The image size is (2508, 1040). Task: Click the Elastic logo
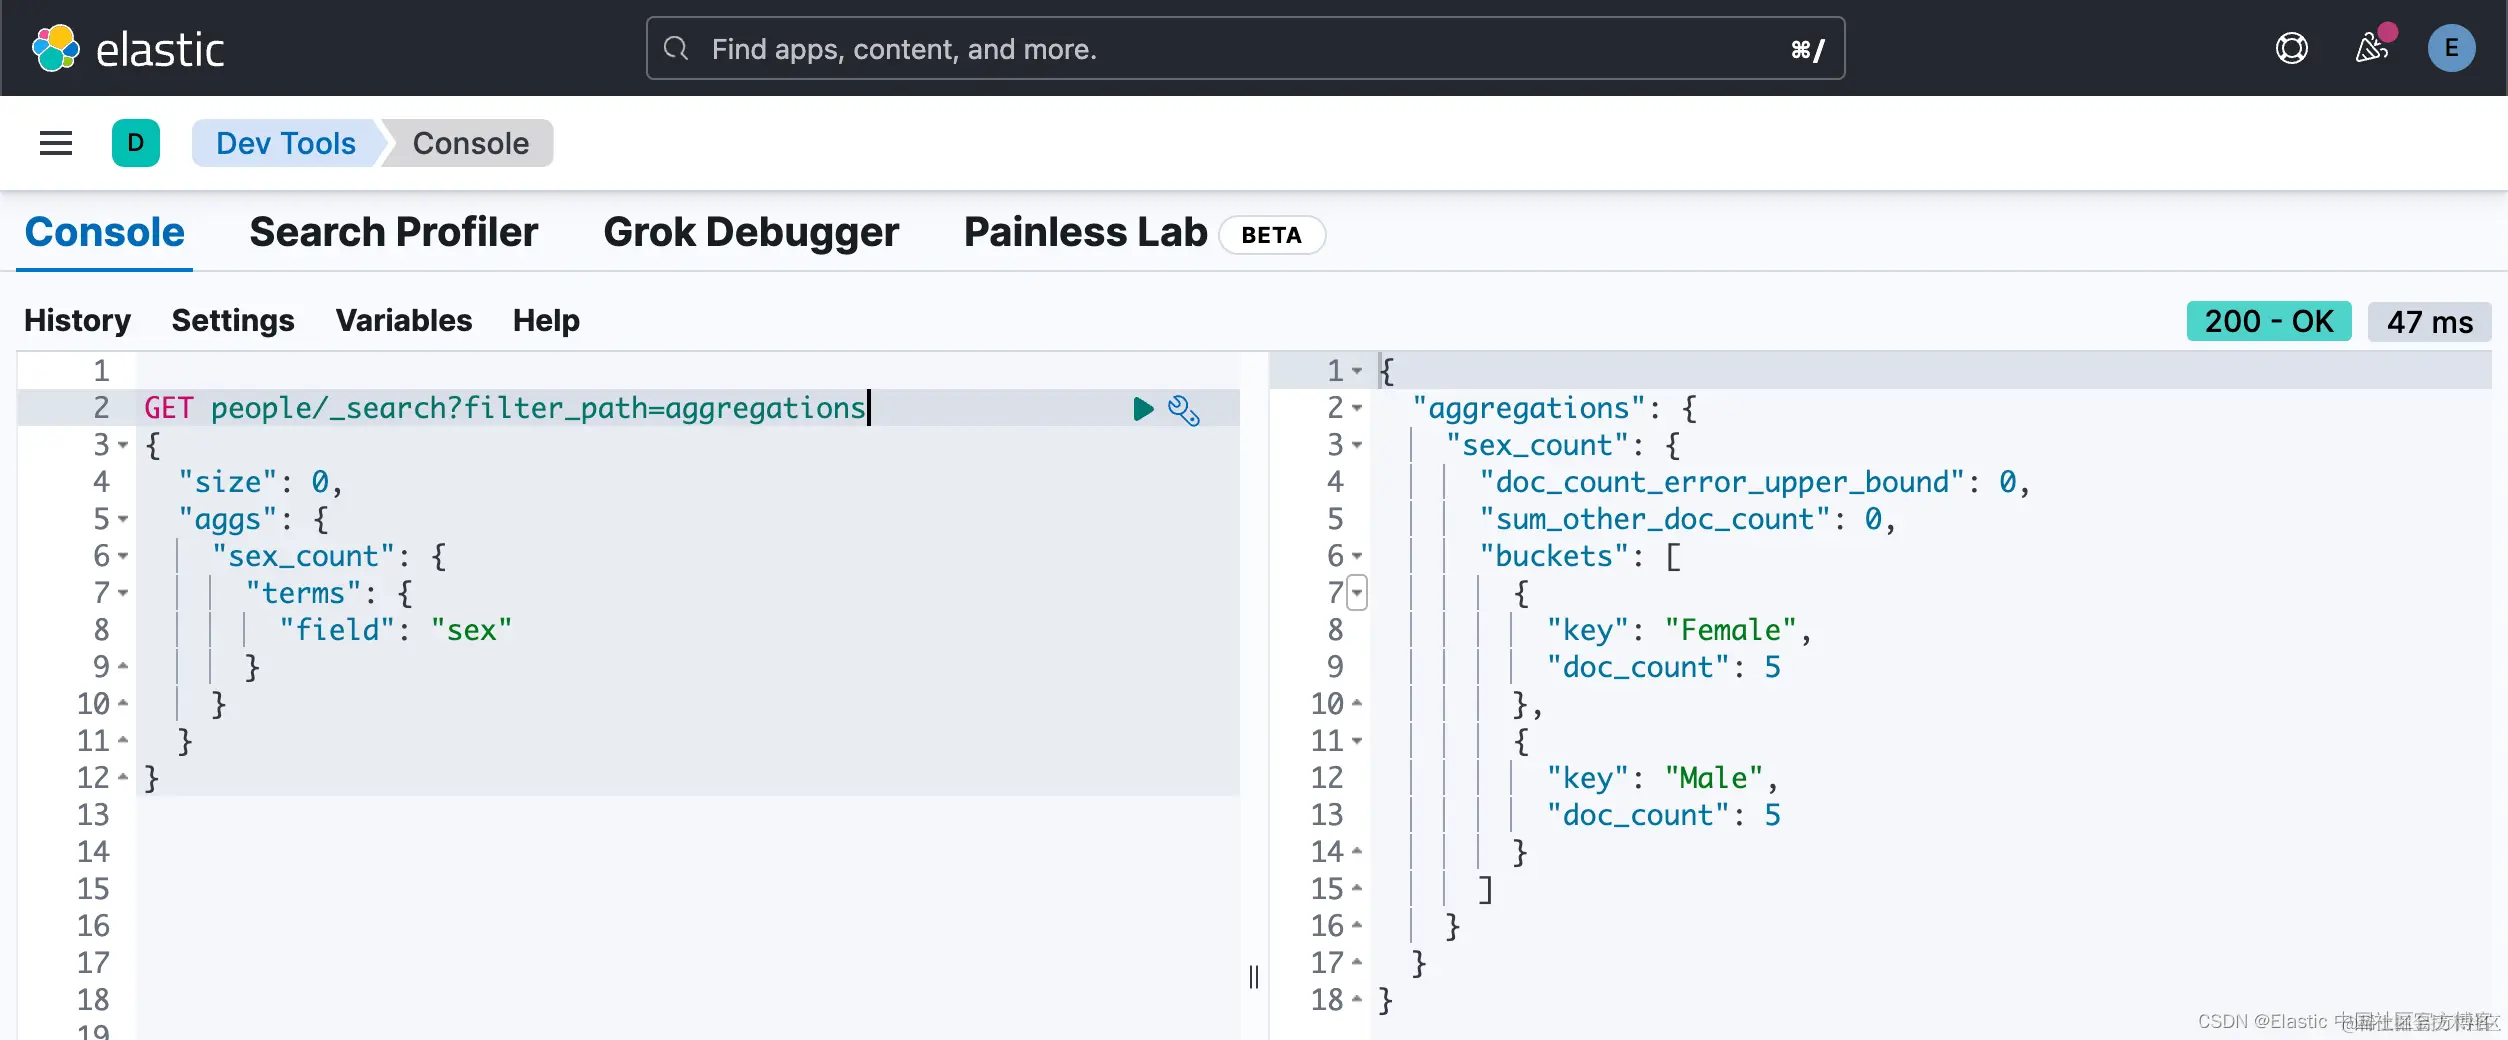127,48
